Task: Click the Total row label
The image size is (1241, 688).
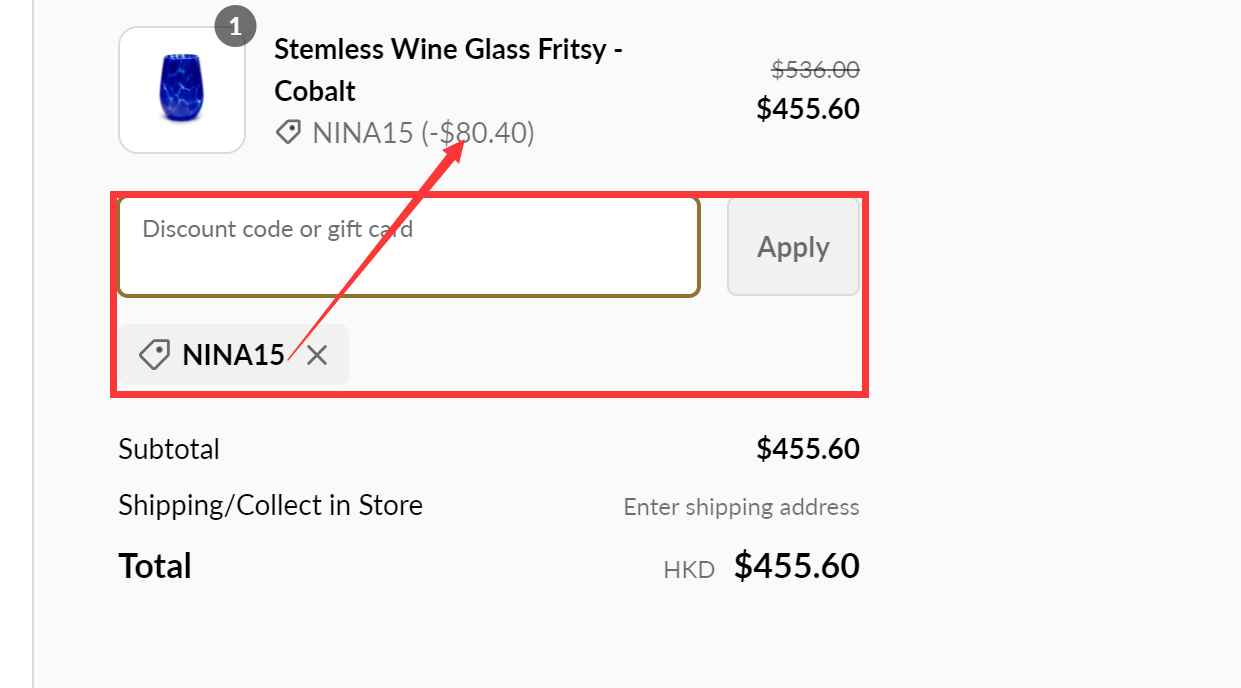Action: 155,565
